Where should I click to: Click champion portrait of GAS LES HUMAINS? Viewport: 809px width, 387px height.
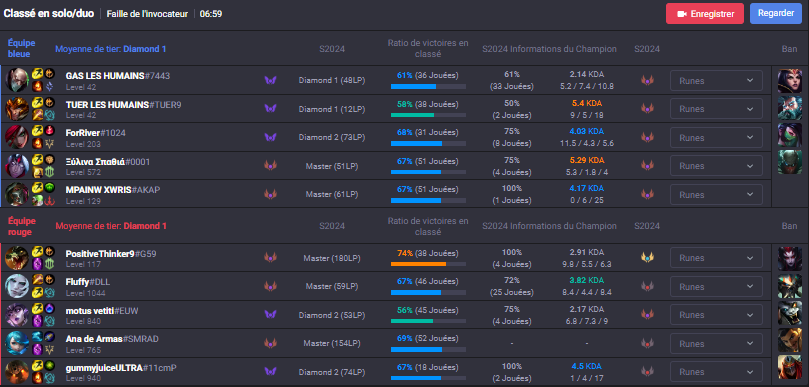17,80
